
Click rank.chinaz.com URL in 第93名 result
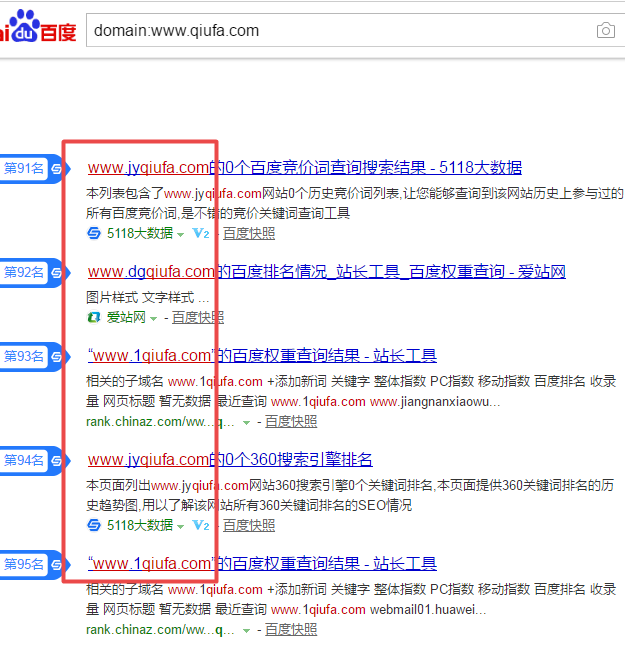[160, 422]
